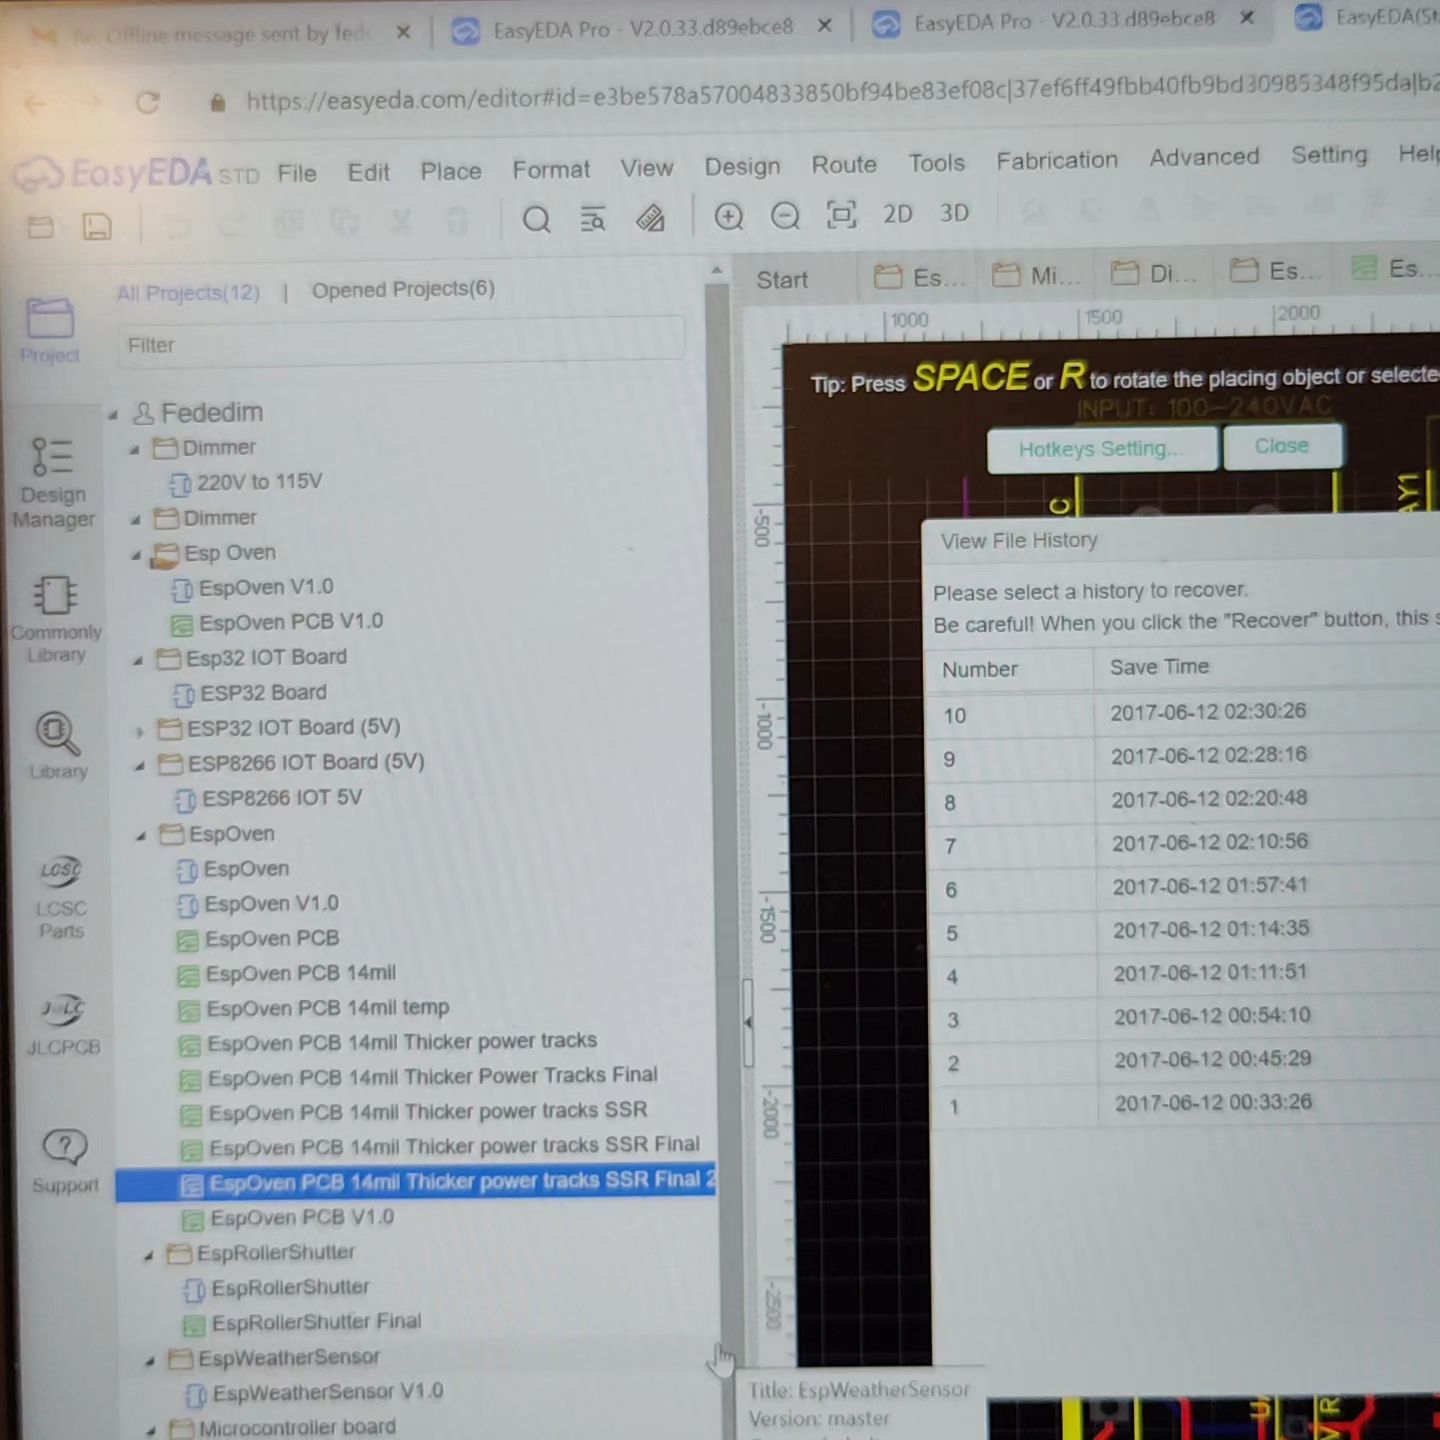Click the open-folder toolbar icon

(x=41, y=227)
